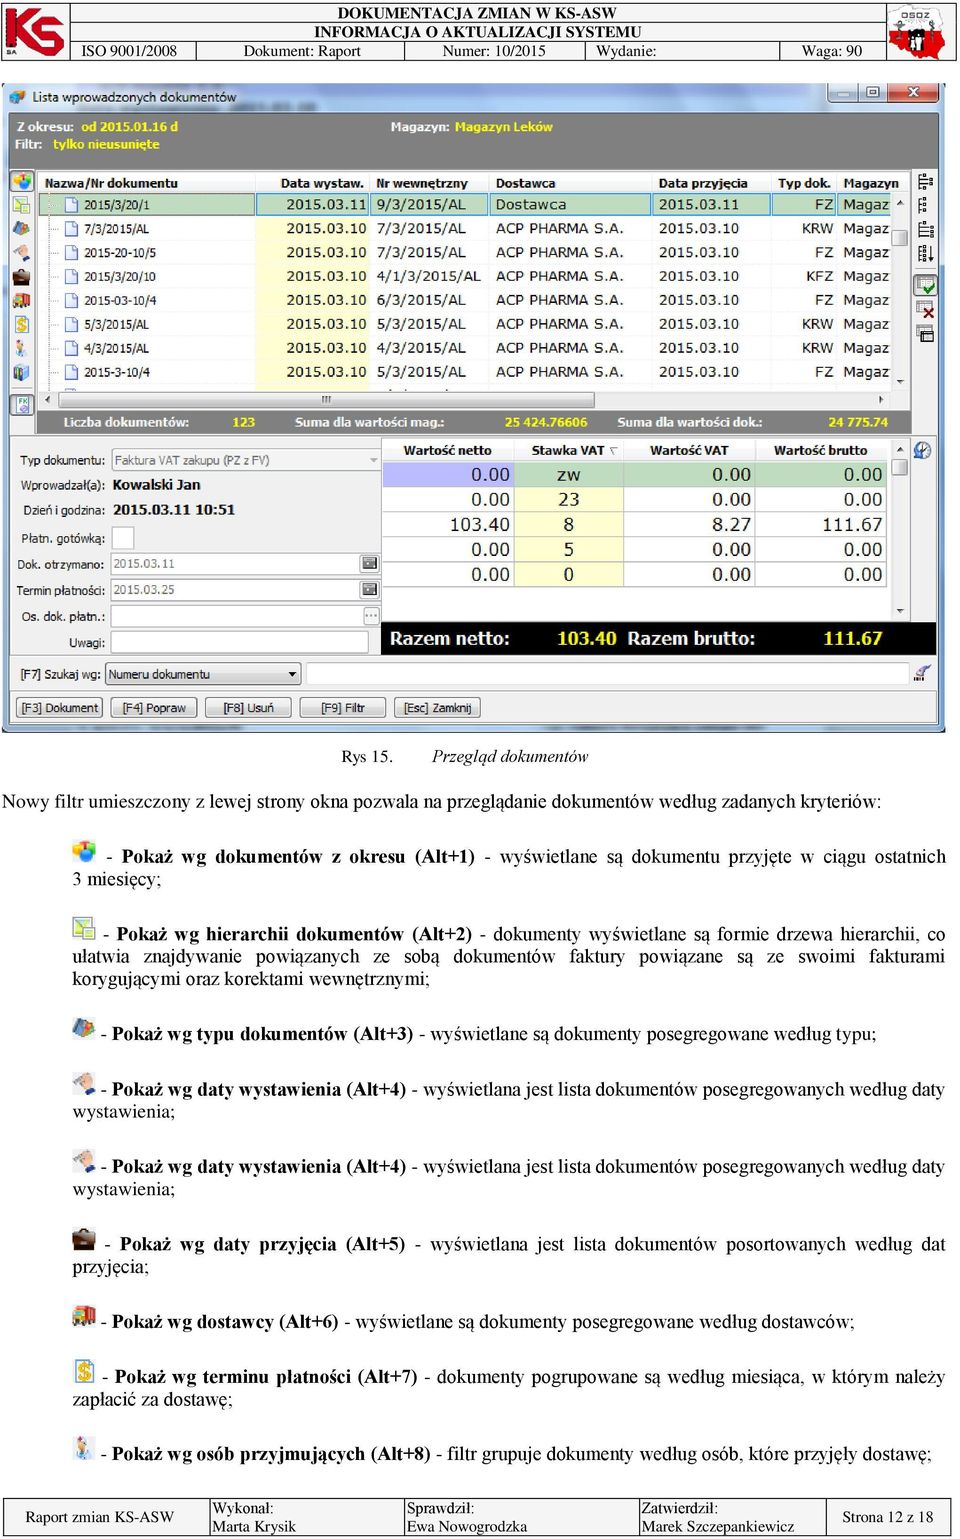Click the search text field next to Szukaj wg
960x1539 pixels.
(607, 674)
